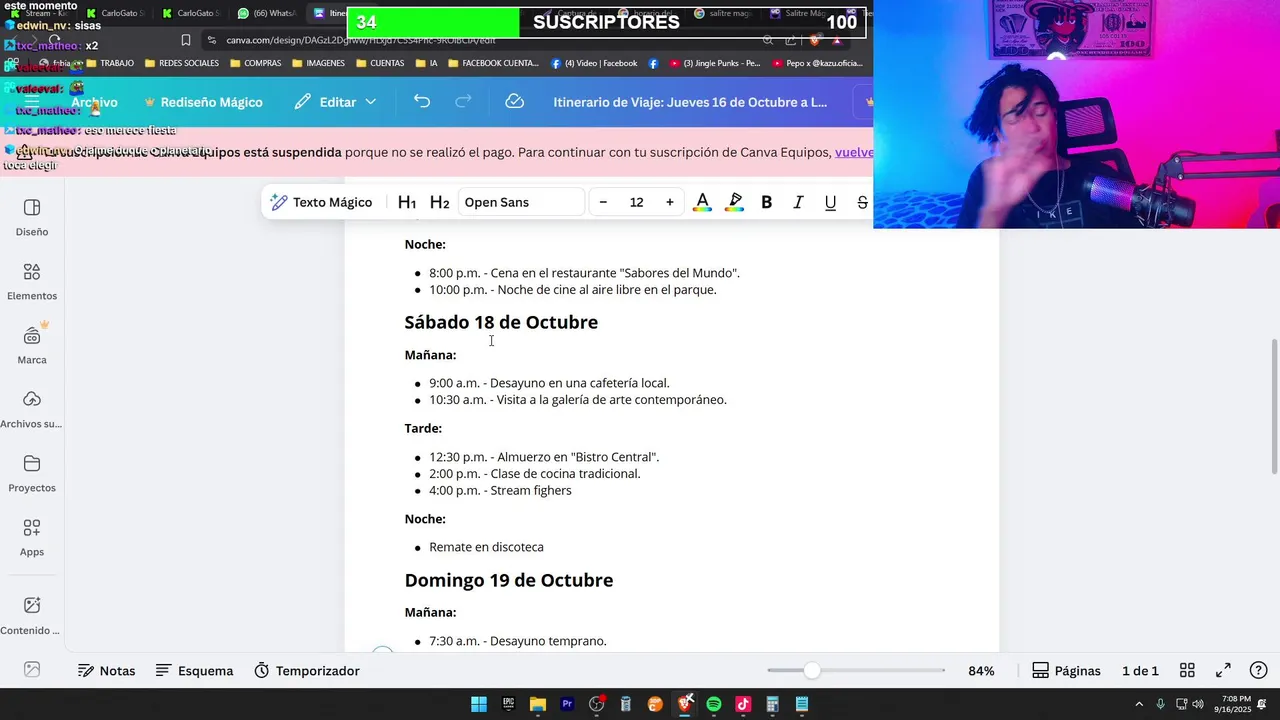Screen dimensions: 1280x720
Task: Open Esquema outline view
Action: 195,671
